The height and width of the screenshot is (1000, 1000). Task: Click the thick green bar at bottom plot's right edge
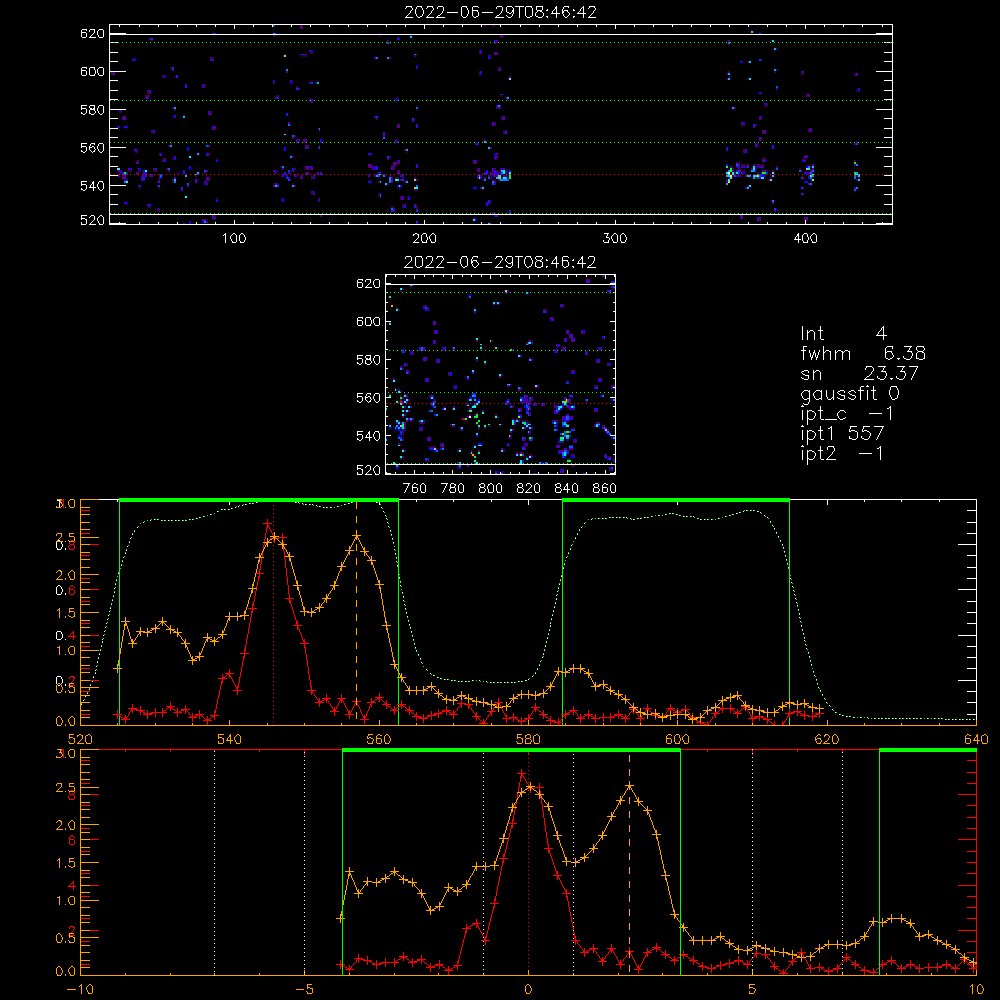tap(928, 751)
